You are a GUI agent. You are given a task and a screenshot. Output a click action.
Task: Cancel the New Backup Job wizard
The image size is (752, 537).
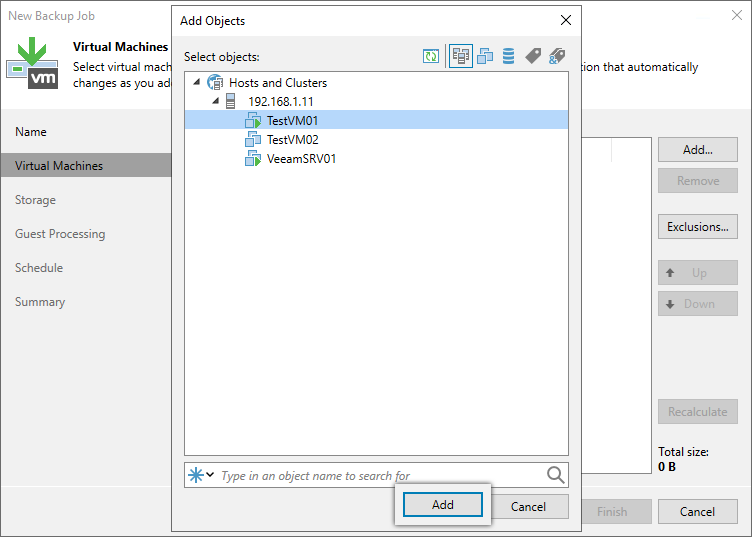coord(698,512)
